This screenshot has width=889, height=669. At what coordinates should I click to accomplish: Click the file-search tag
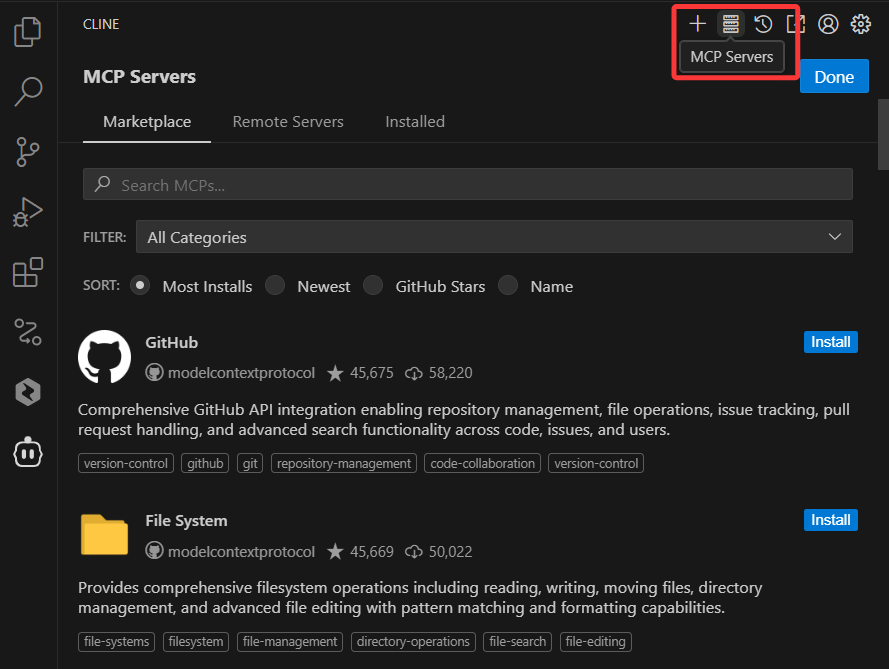point(517,642)
